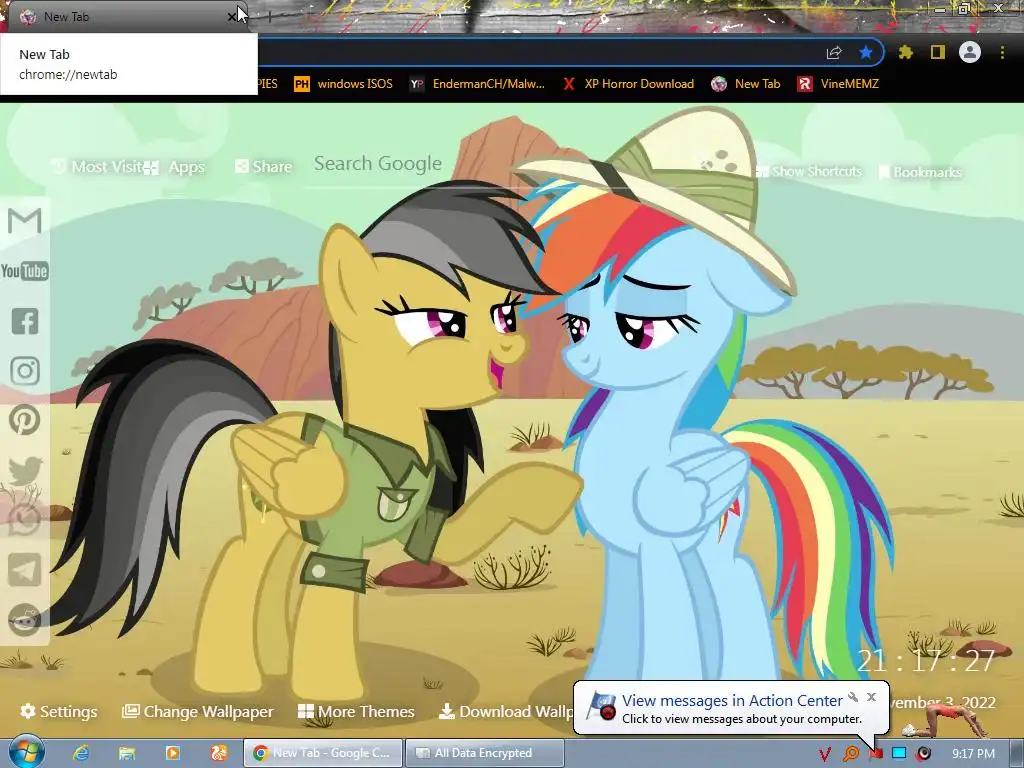Viewport: 1024px width, 768px height.
Task: Open Instagram sidebar icon
Action: 25,371
